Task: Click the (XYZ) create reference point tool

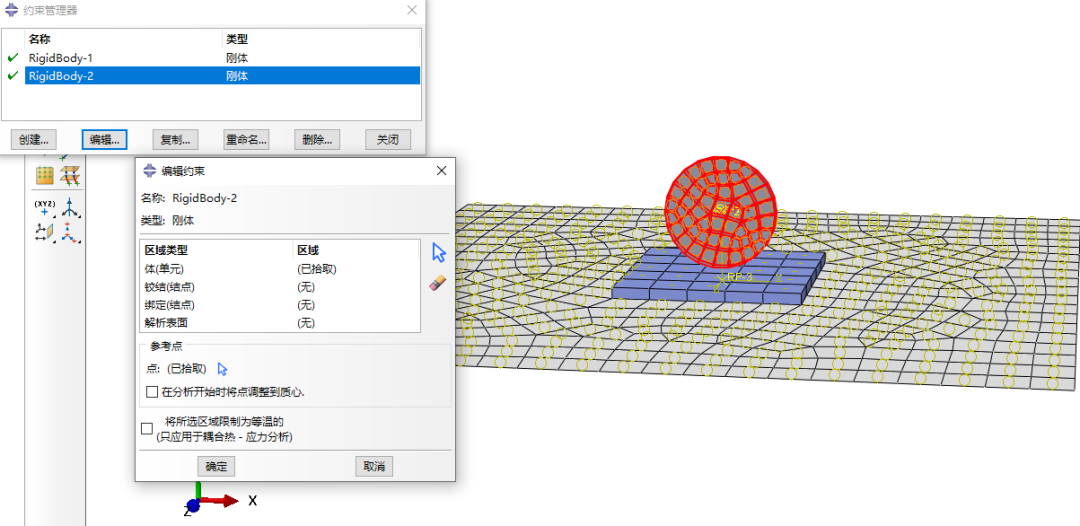Action: tap(45, 207)
